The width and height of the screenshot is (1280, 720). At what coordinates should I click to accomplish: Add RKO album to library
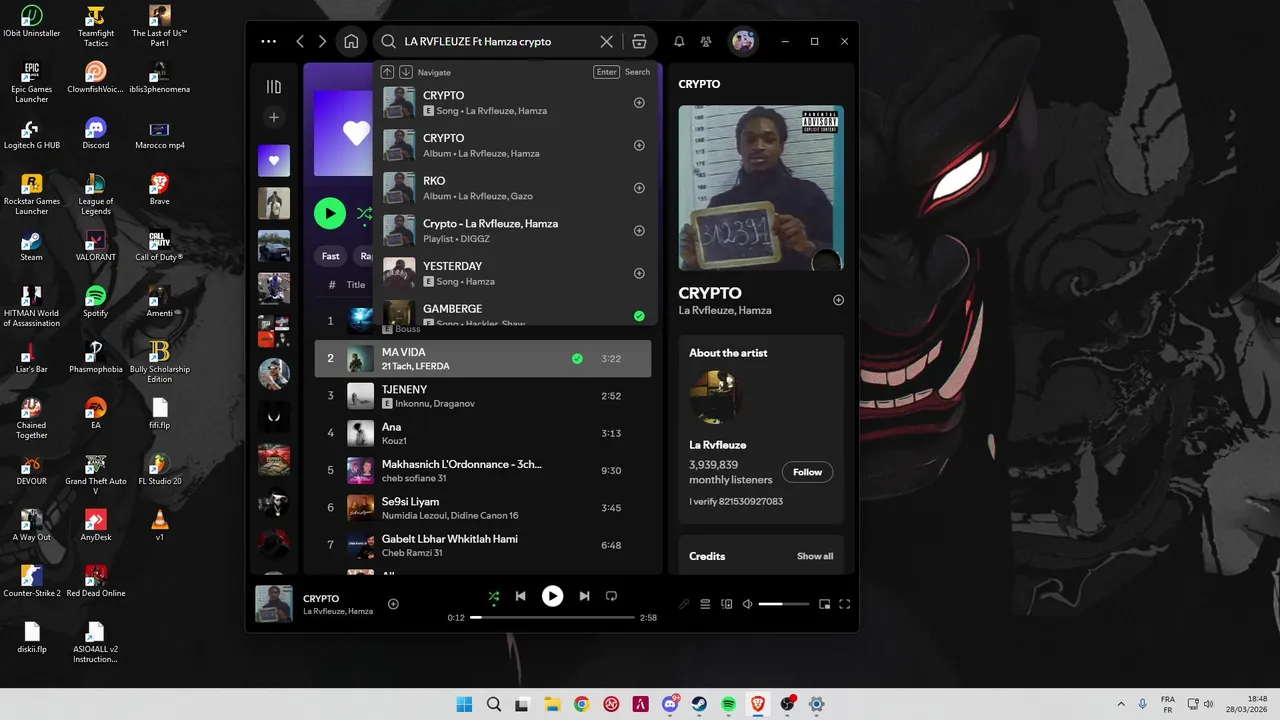click(639, 188)
